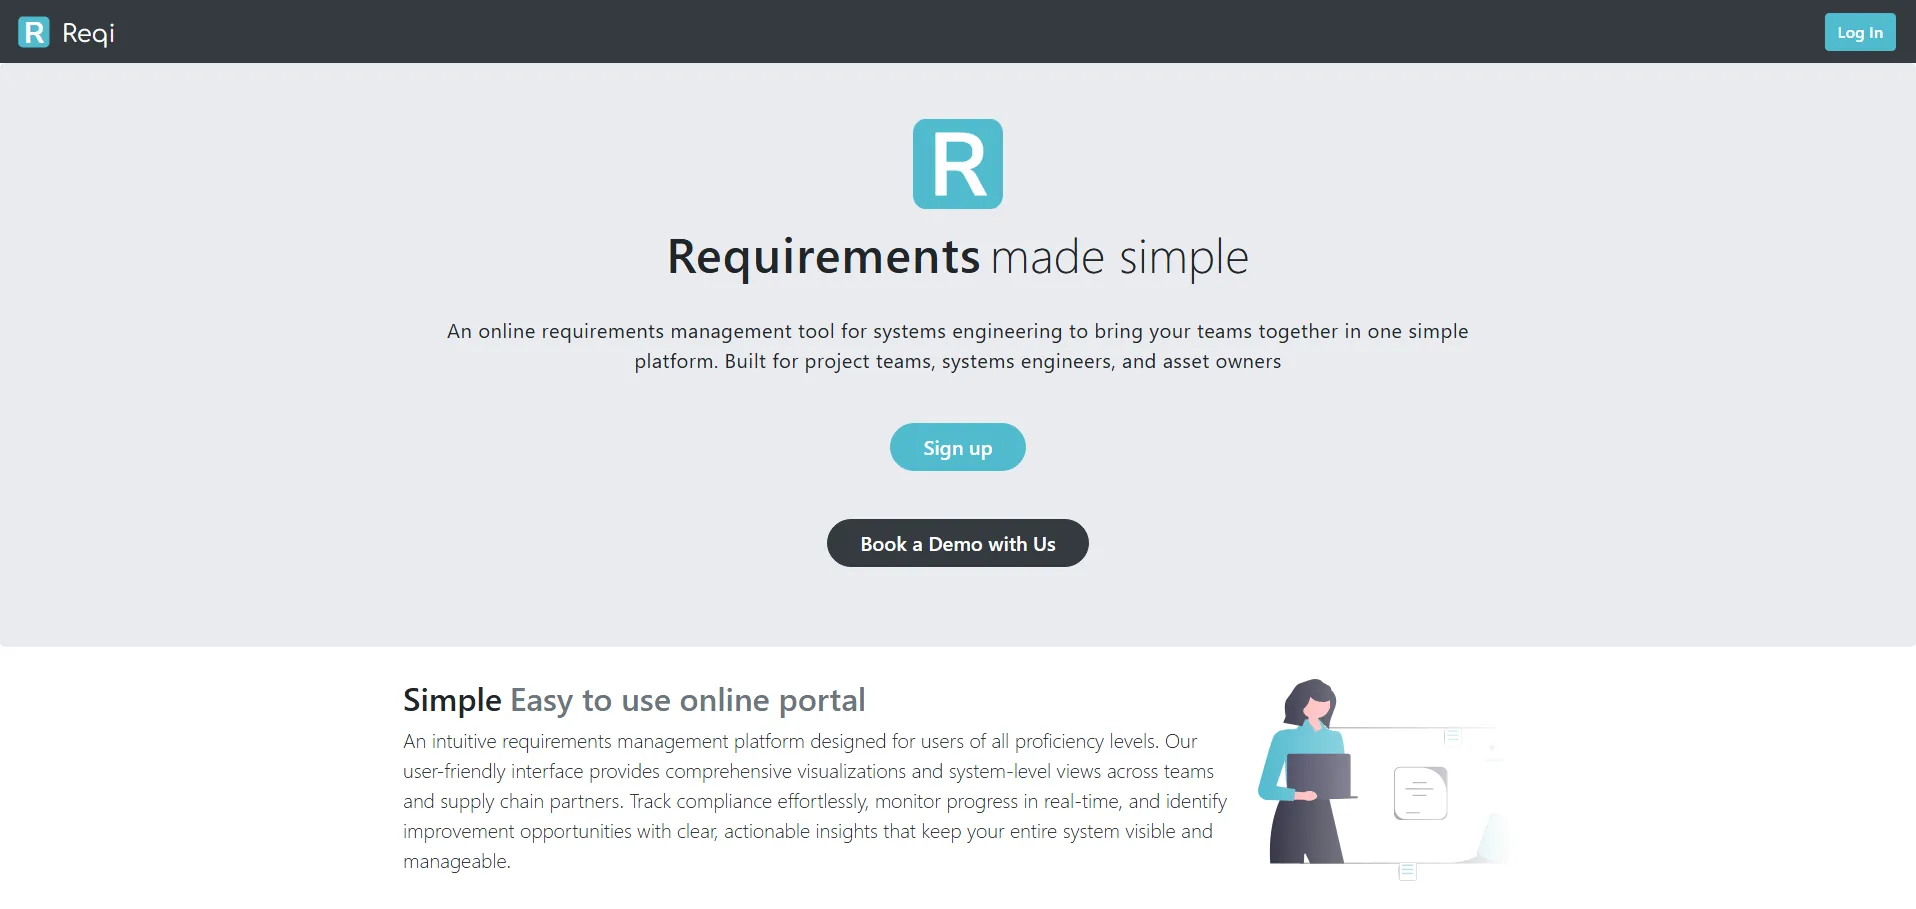The width and height of the screenshot is (1916, 909).
Task: Click the 'made simple' headline text
Action: [1119, 258]
